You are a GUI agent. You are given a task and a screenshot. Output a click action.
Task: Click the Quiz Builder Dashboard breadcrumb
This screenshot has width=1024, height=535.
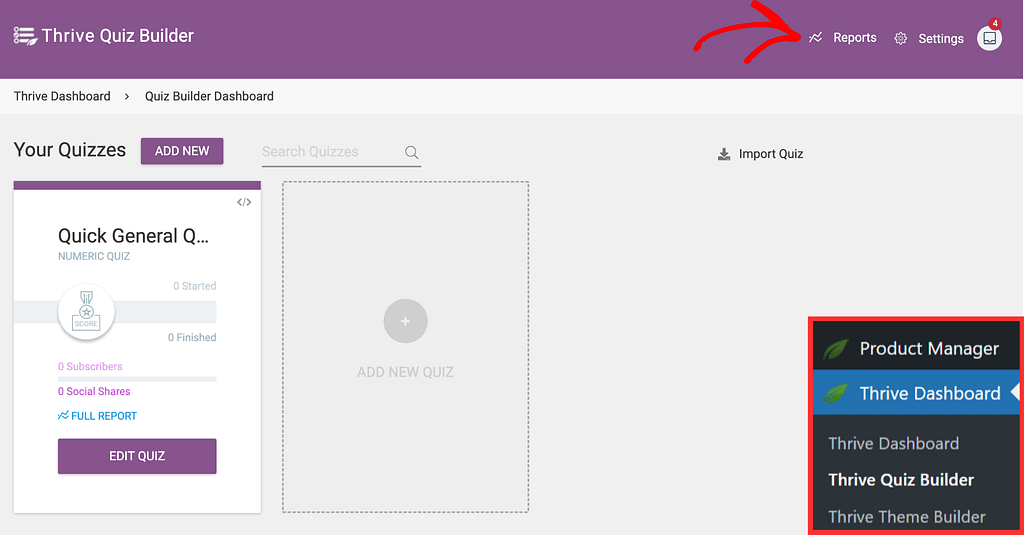[209, 96]
